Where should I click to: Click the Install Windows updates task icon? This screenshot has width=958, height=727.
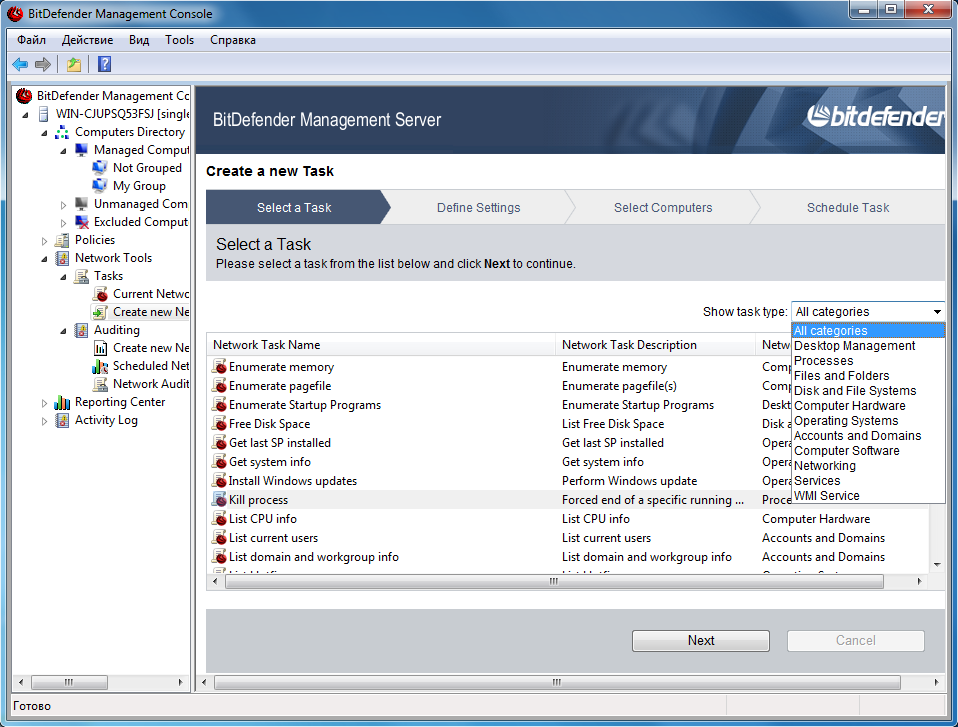pos(219,481)
